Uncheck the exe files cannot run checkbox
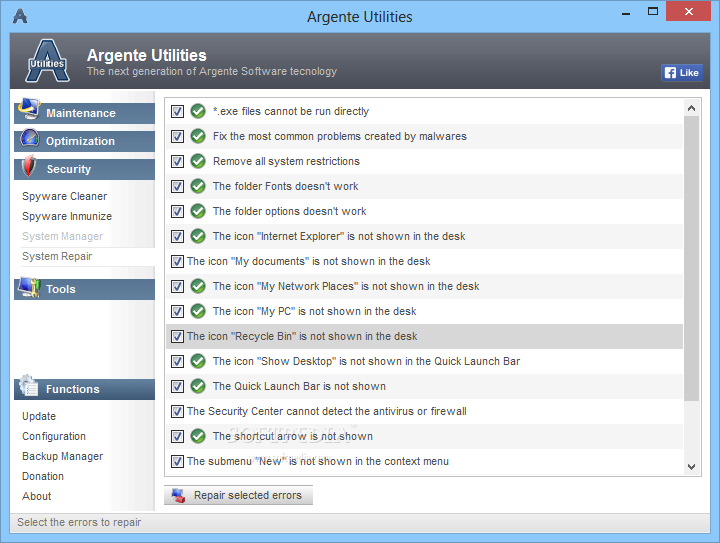The height and width of the screenshot is (543, 720). (x=177, y=112)
